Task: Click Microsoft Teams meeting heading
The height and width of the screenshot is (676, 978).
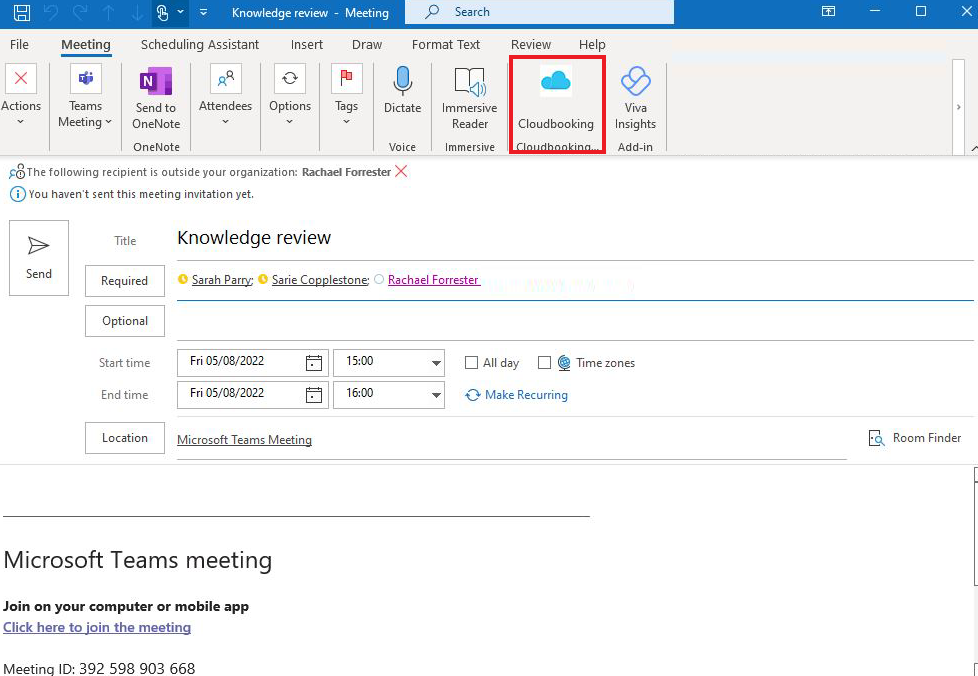Action: [x=137, y=560]
